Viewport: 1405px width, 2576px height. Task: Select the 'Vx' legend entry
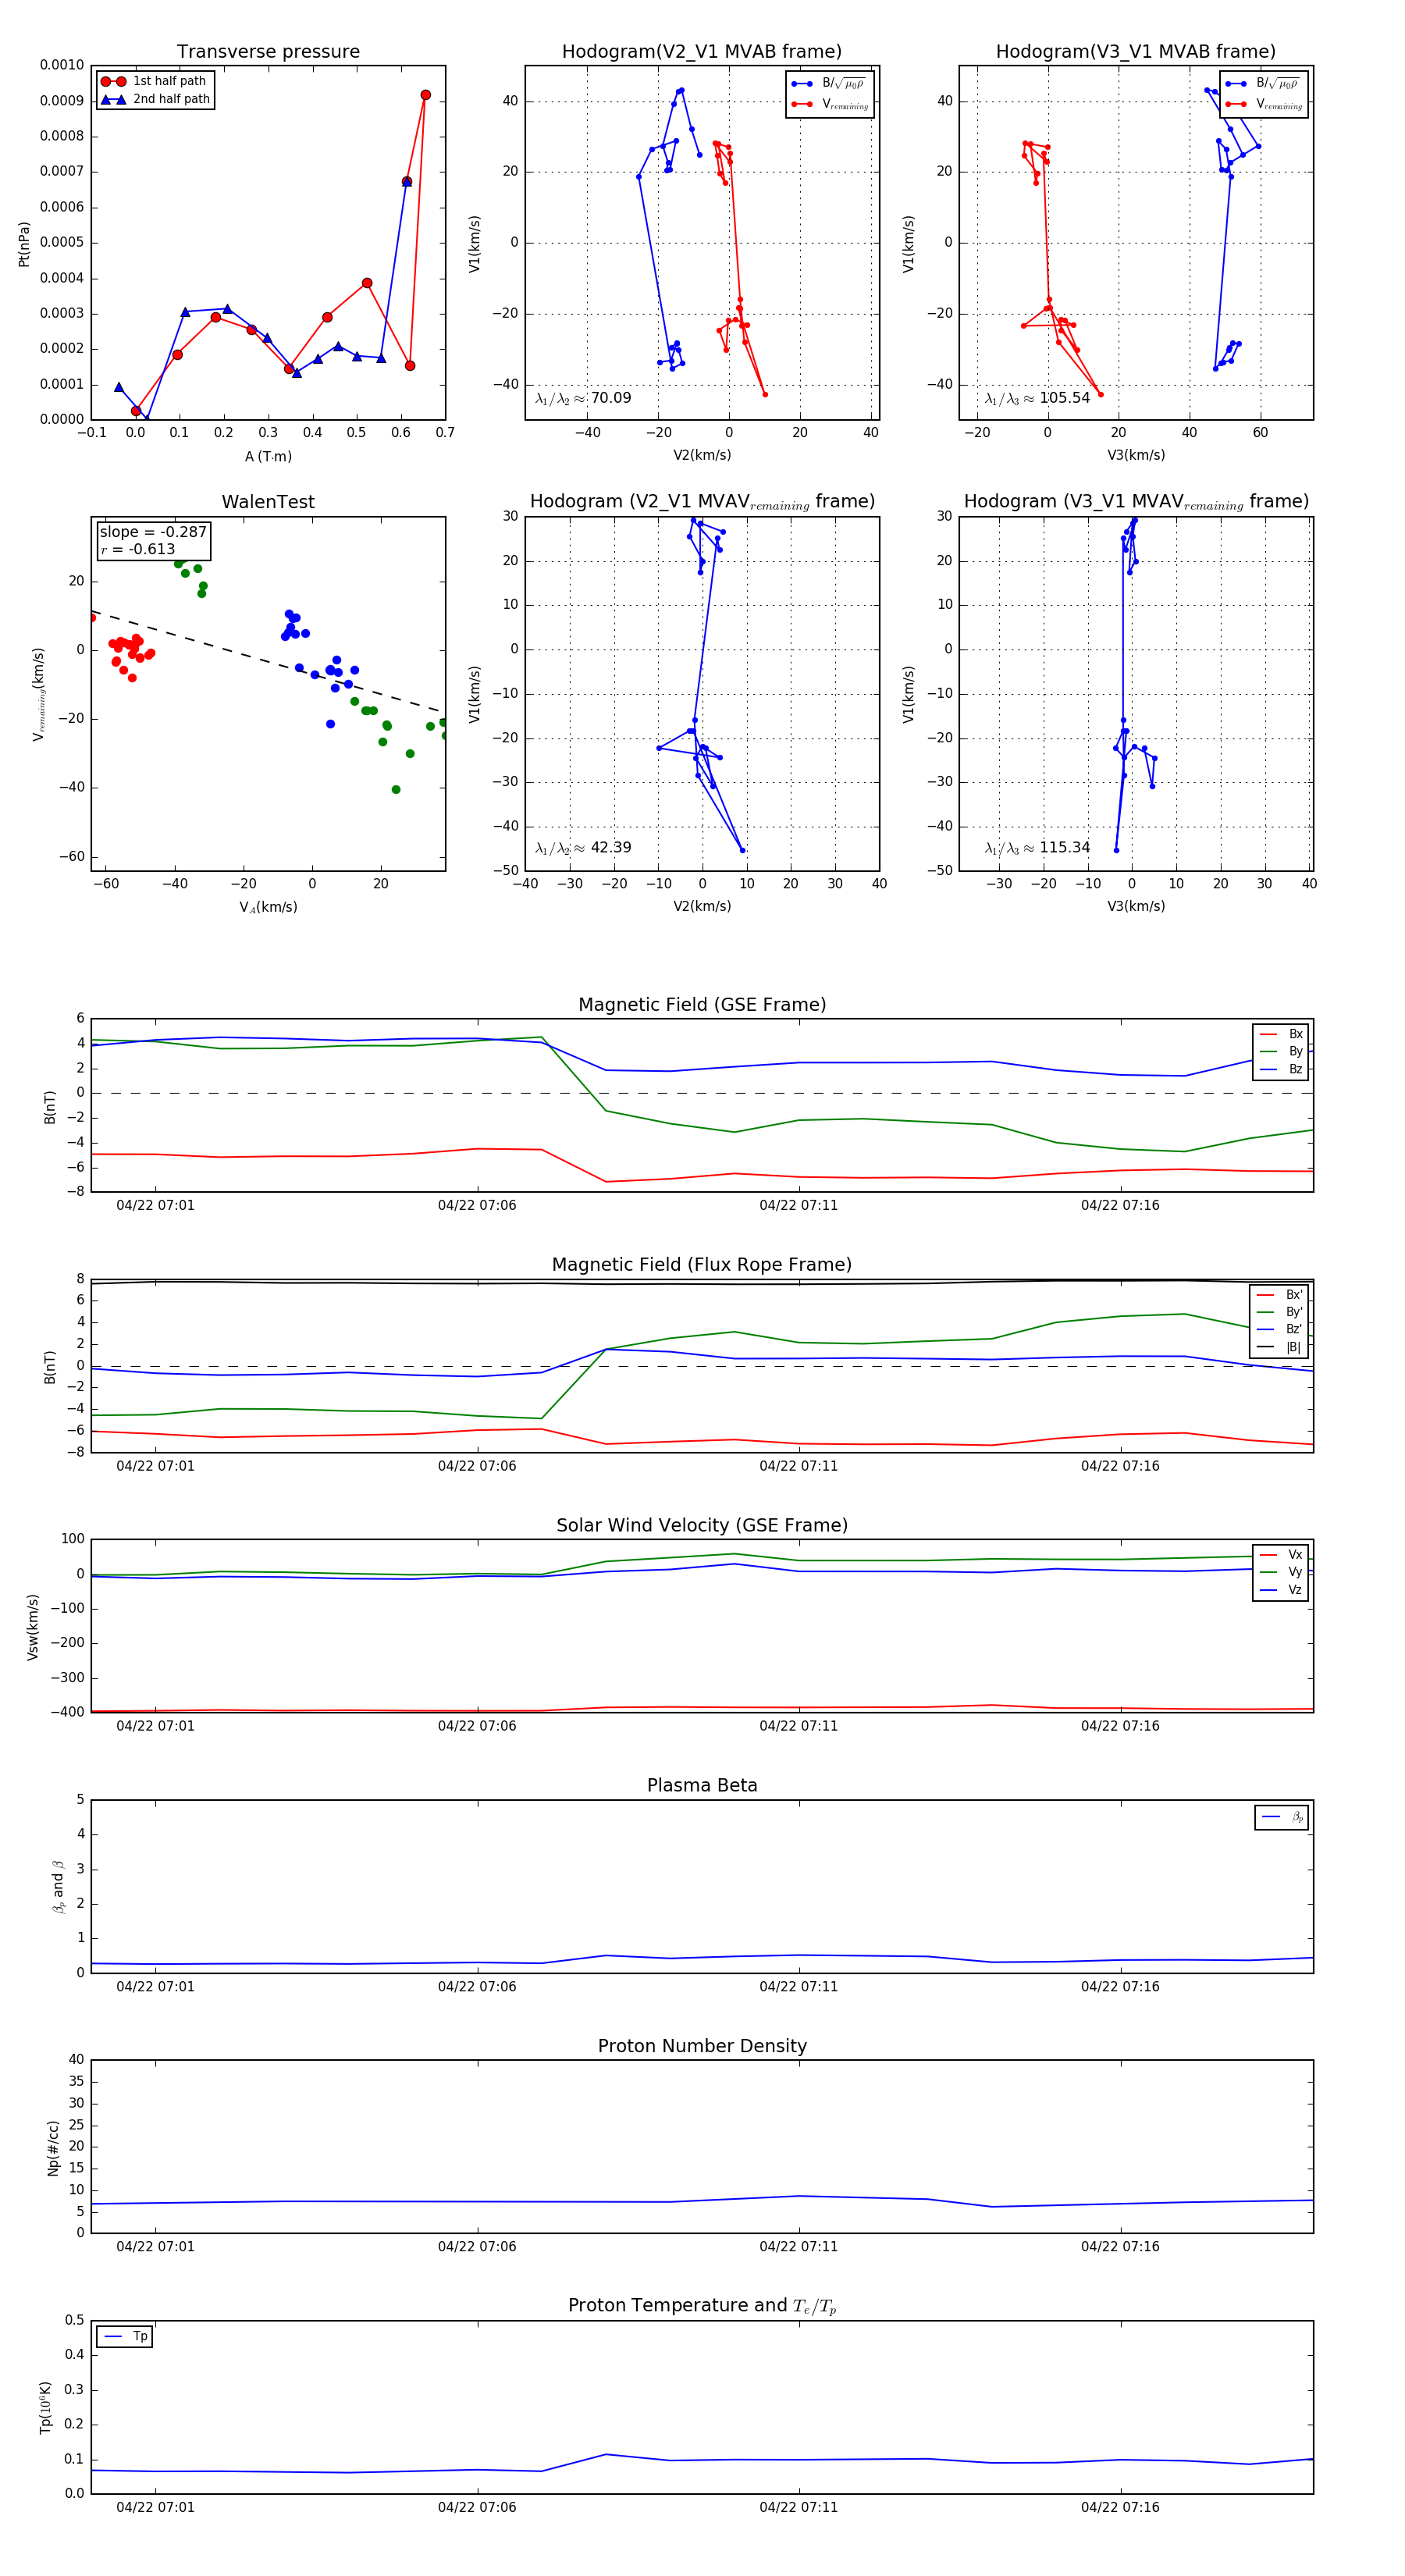click(1281, 1555)
